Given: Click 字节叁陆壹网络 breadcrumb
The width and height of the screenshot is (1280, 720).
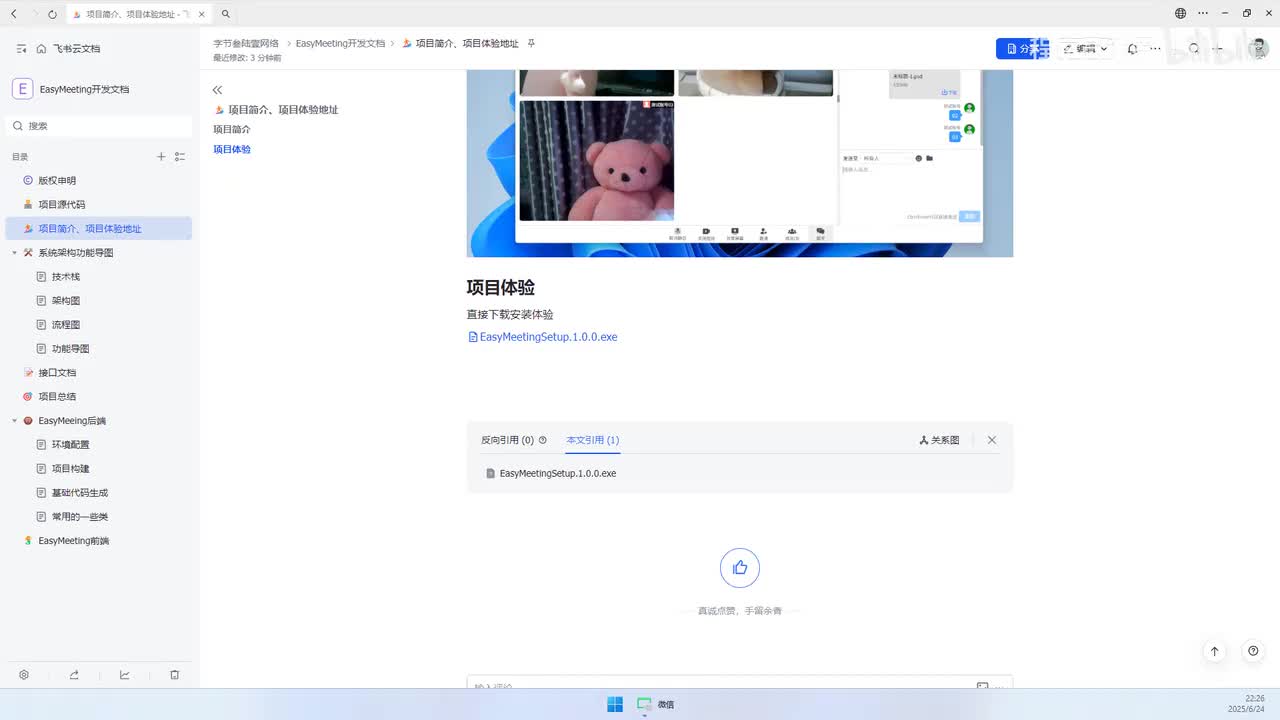Looking at the screenshot, I should coord(246,44).
